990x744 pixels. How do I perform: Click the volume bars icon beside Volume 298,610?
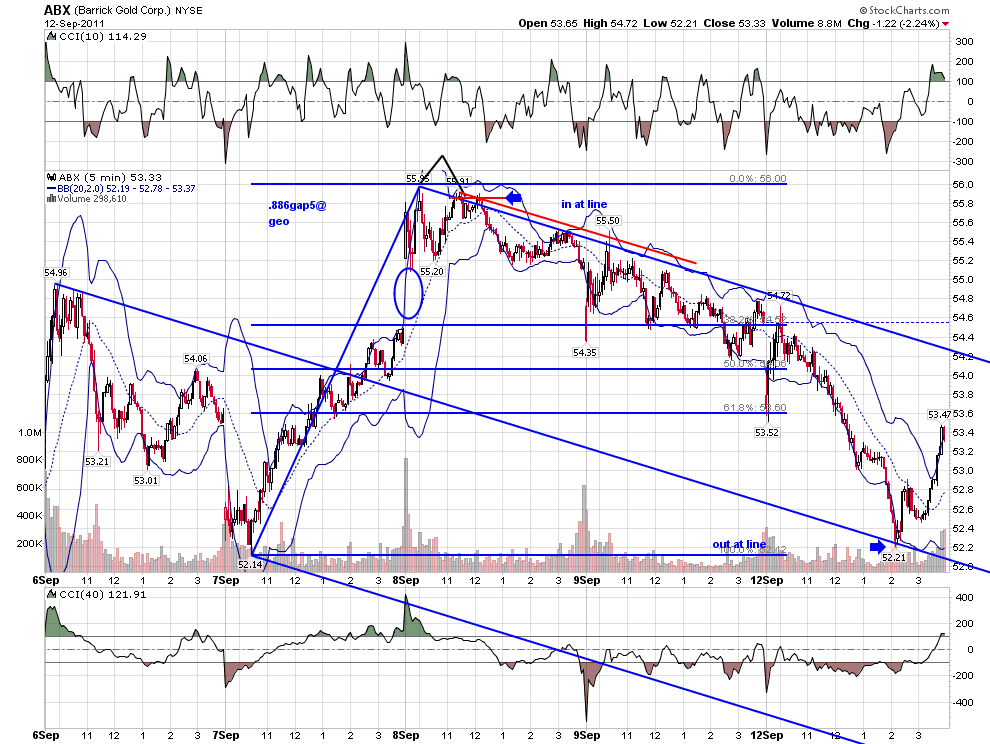pos(52,198)
